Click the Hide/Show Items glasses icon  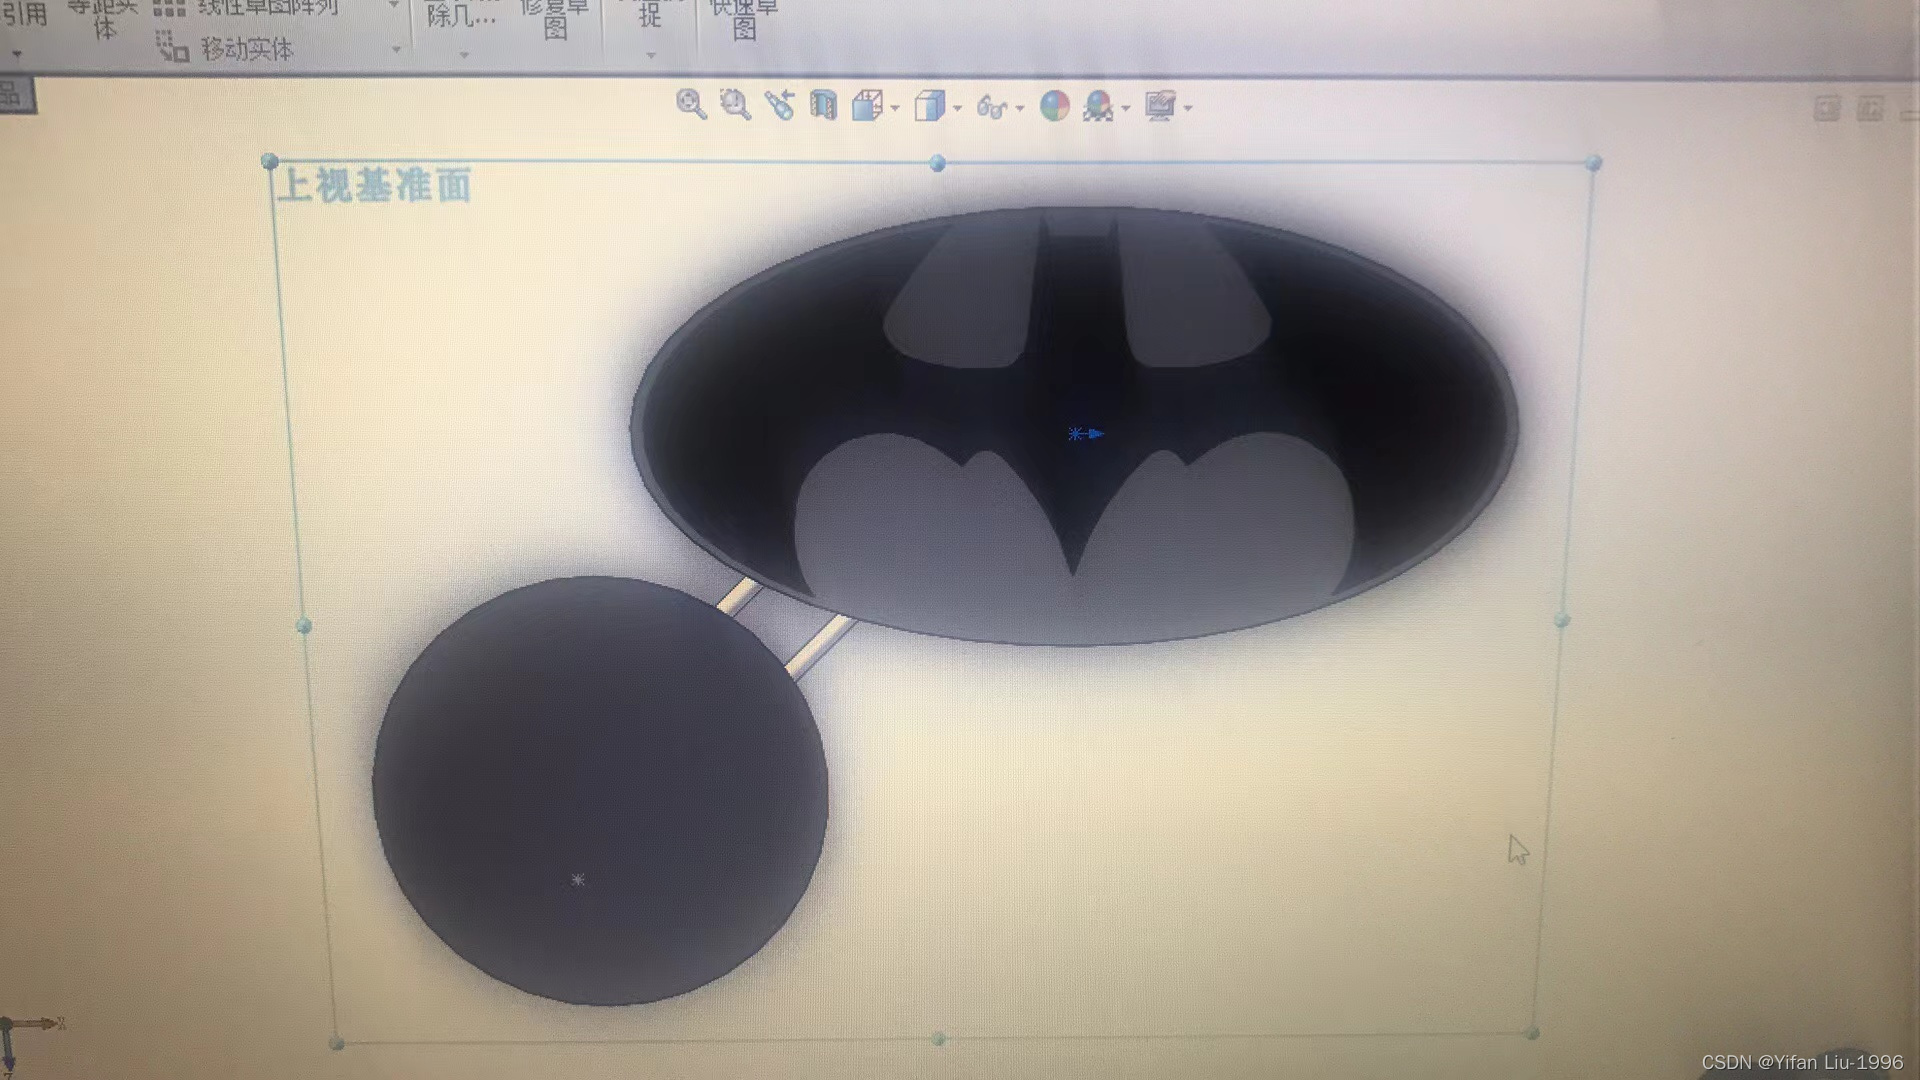tap(991, 107)
